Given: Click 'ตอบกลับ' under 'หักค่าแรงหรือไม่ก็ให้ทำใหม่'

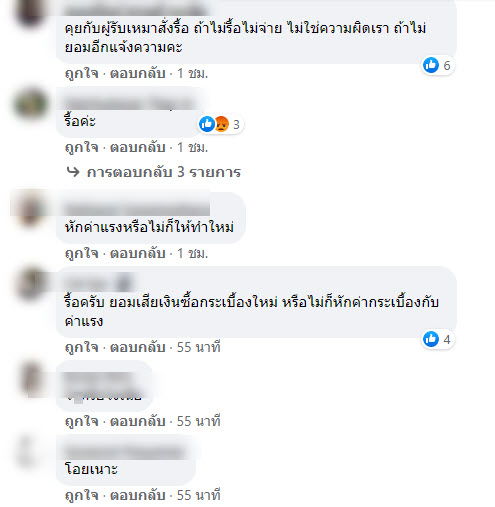Looking at the screenshot, I should [138, 254].
